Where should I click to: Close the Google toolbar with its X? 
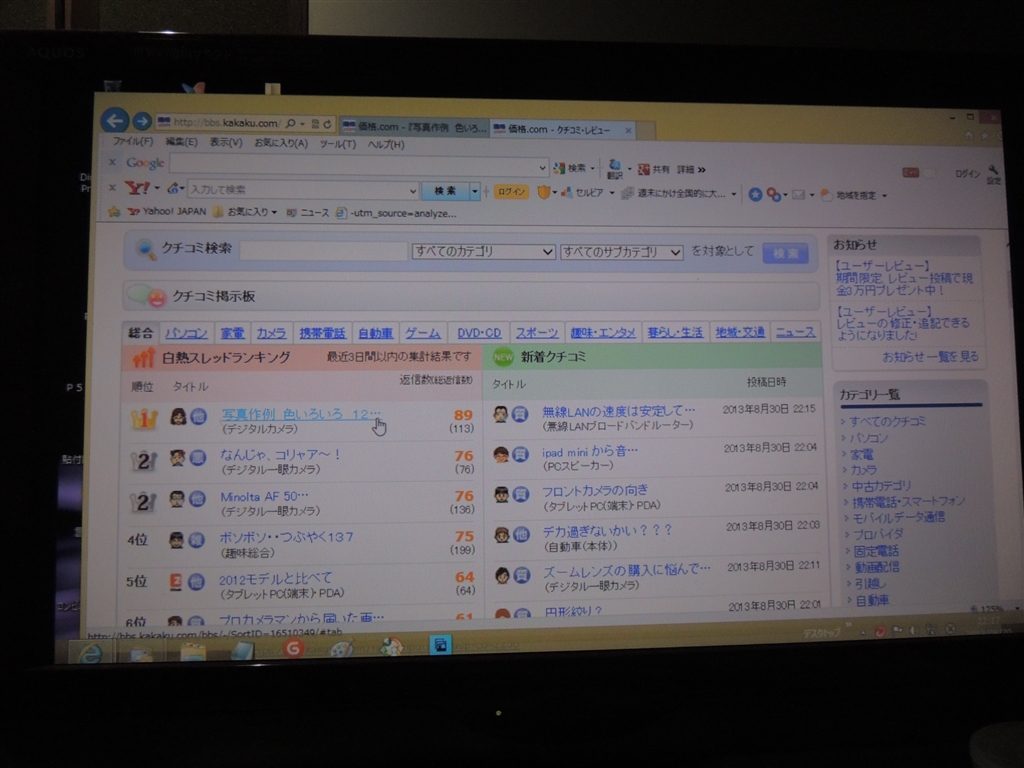point(112,162)
